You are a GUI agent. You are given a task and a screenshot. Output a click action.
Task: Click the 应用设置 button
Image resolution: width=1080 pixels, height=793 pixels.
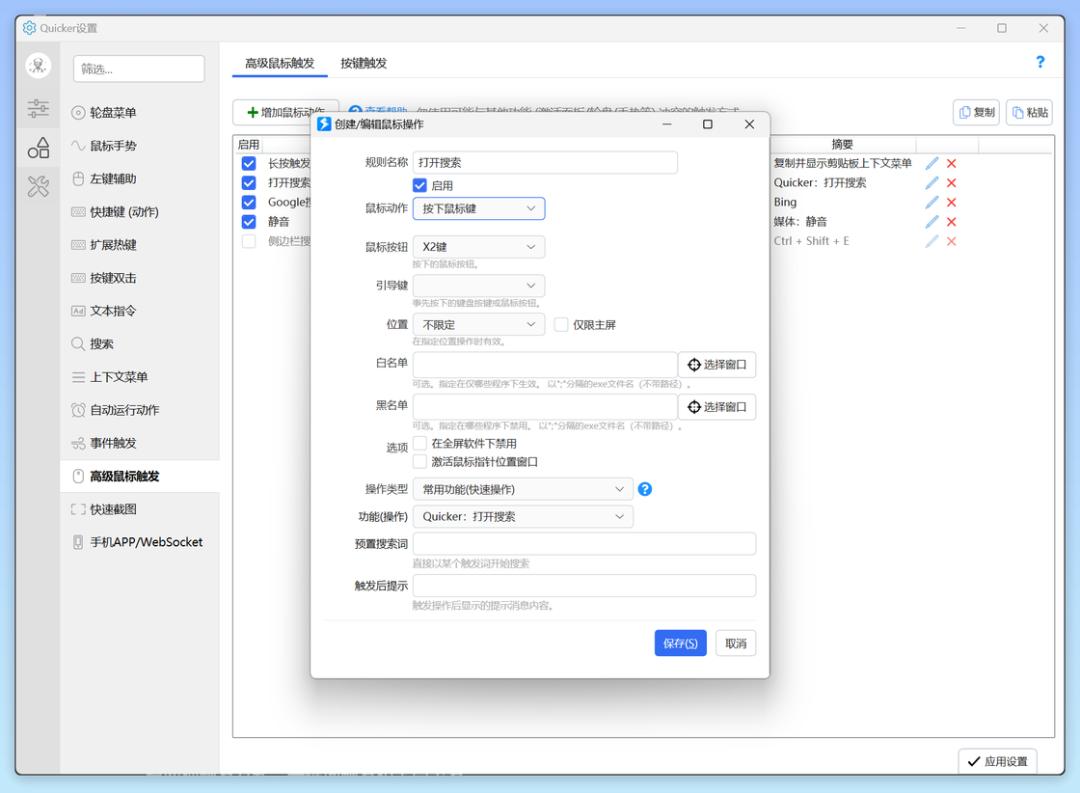pyautogui.click(x=997, y=761)
